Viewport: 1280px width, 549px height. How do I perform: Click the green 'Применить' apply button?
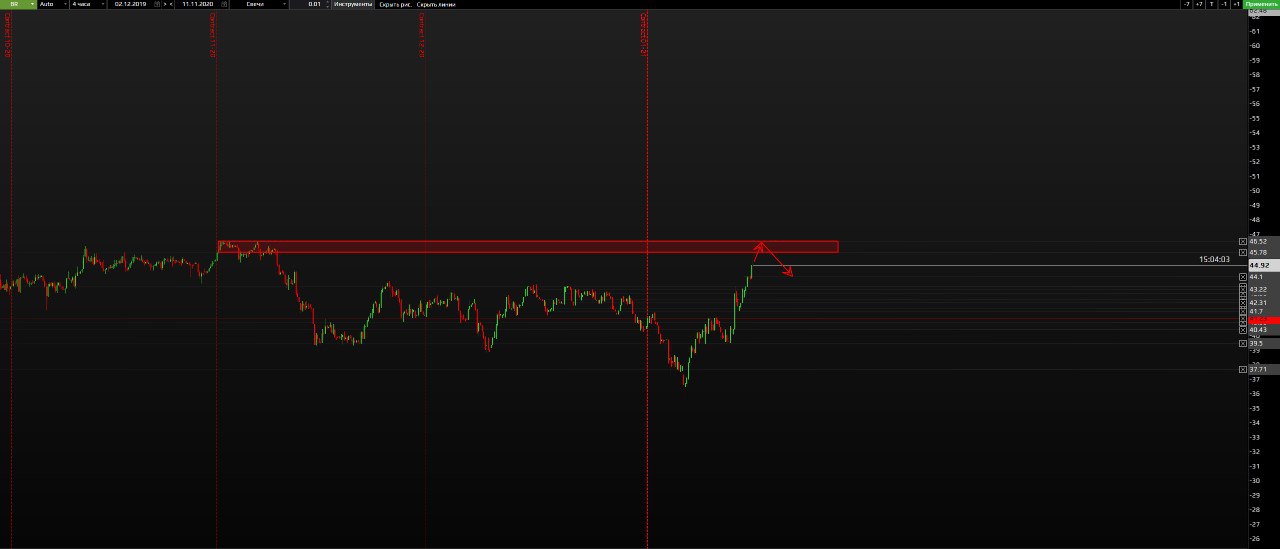point(1262,4)
